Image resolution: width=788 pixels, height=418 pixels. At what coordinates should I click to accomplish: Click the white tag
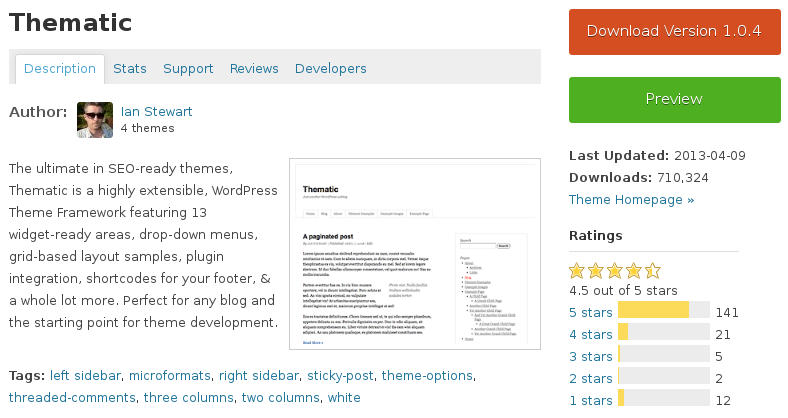[x=344, y=398]
